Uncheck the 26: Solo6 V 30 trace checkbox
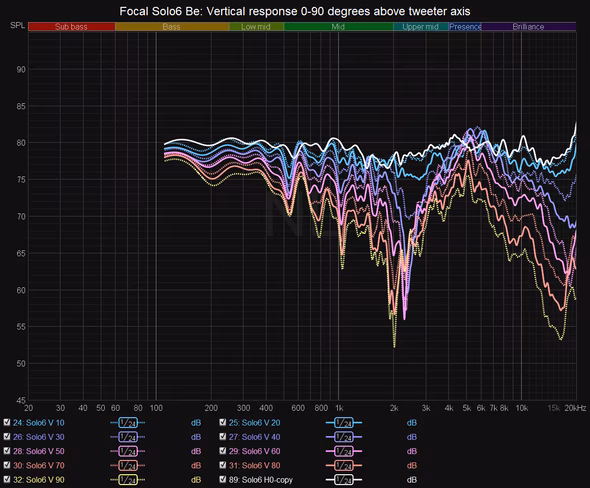The height and width of the screenshot is (488, 590). coord(7,436)
